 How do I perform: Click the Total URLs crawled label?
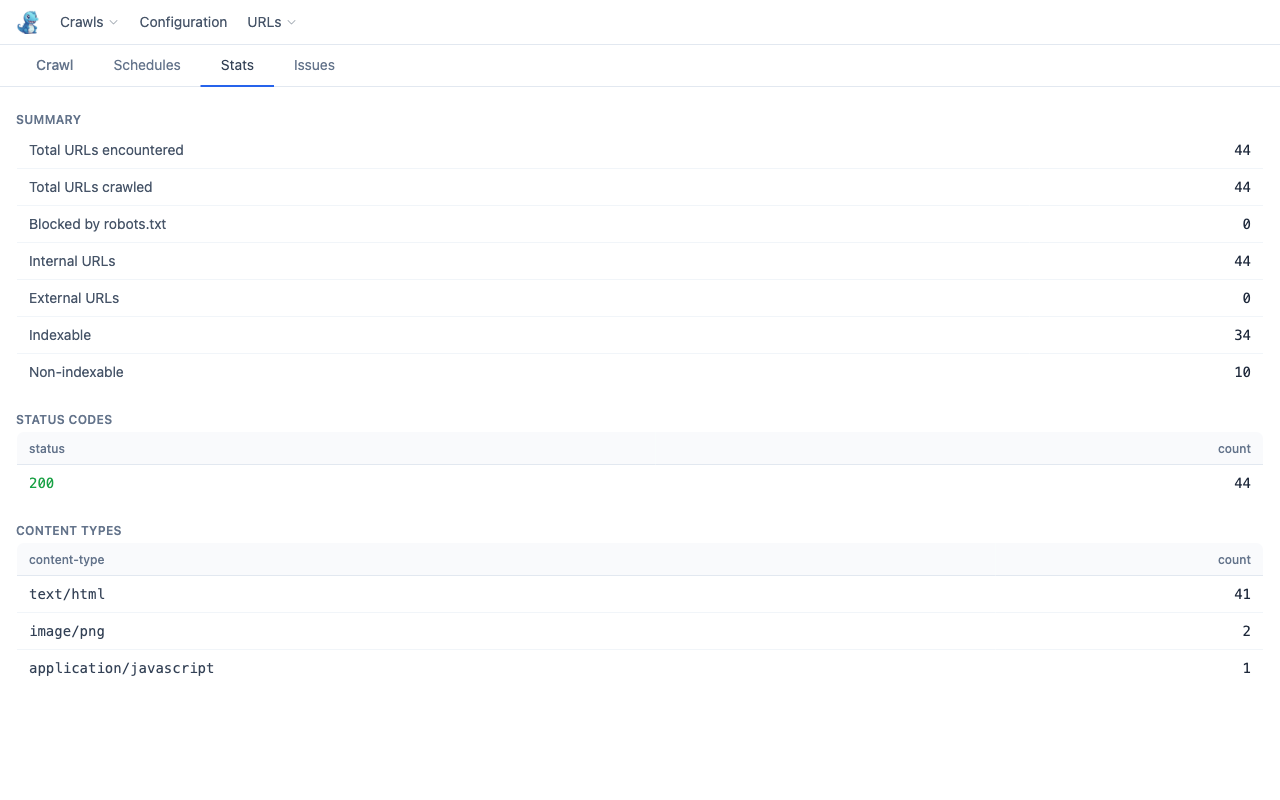click(91, 187)
